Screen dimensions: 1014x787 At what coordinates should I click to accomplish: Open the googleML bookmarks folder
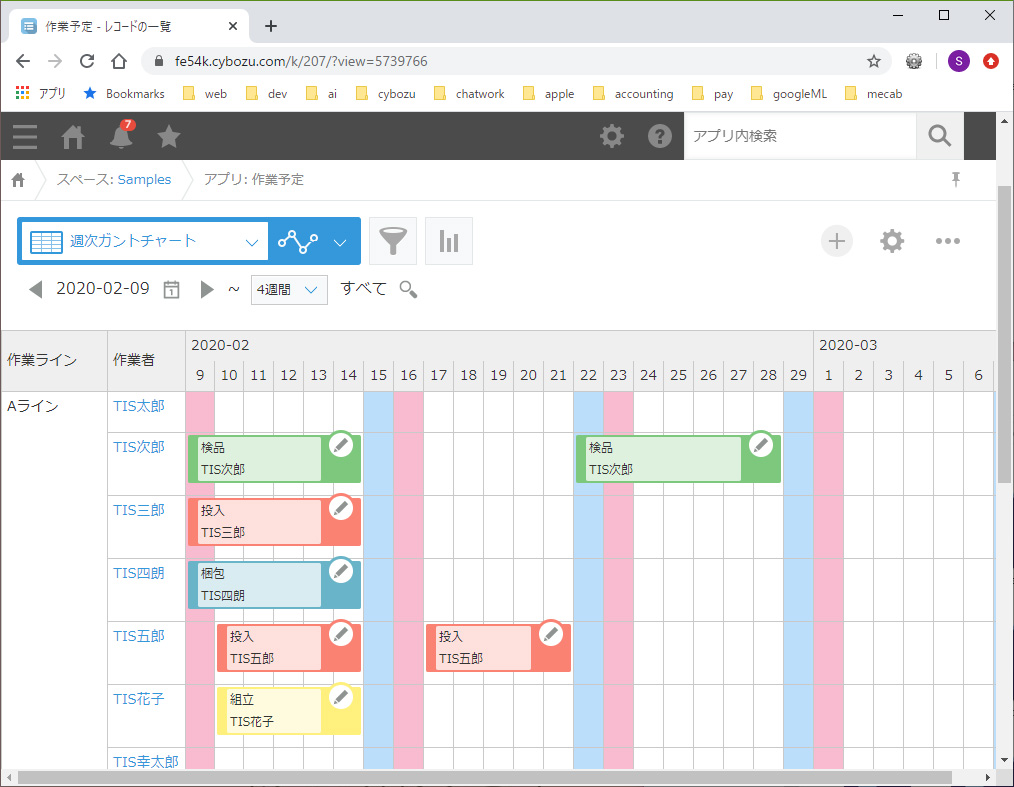(789, 94)
